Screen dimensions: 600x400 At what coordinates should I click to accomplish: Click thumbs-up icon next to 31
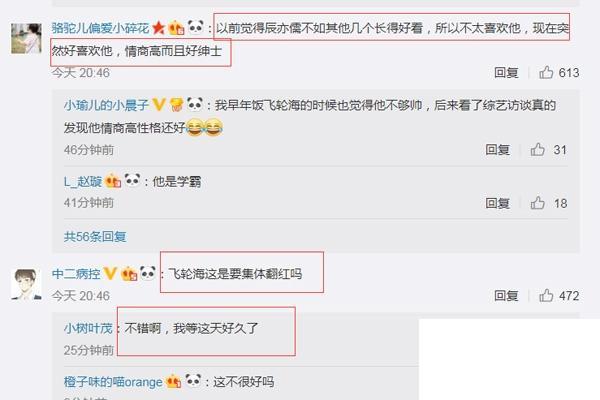(x=538, y=149)
